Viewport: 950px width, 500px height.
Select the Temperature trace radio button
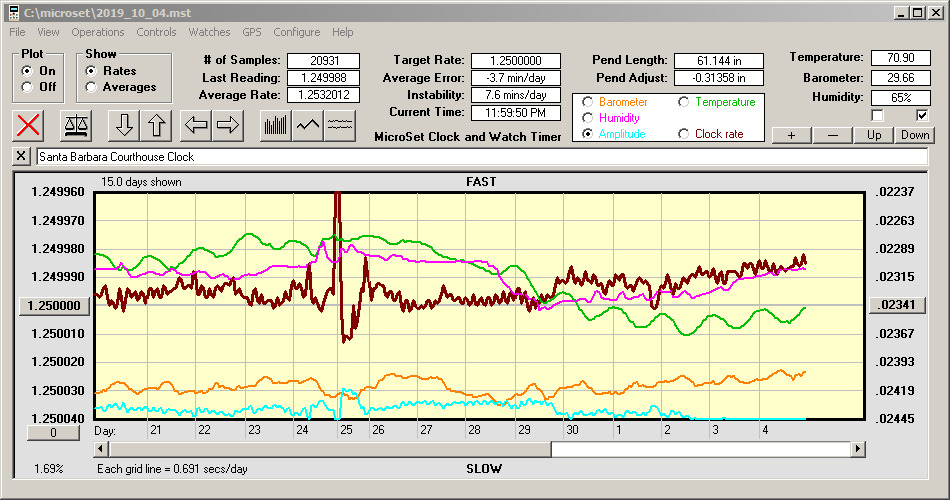(684, 102)
